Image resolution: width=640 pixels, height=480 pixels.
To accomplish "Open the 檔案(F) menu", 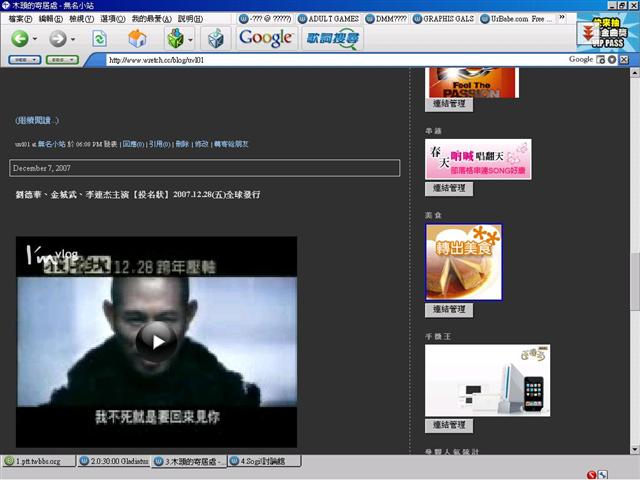I will tap(20, 19).
